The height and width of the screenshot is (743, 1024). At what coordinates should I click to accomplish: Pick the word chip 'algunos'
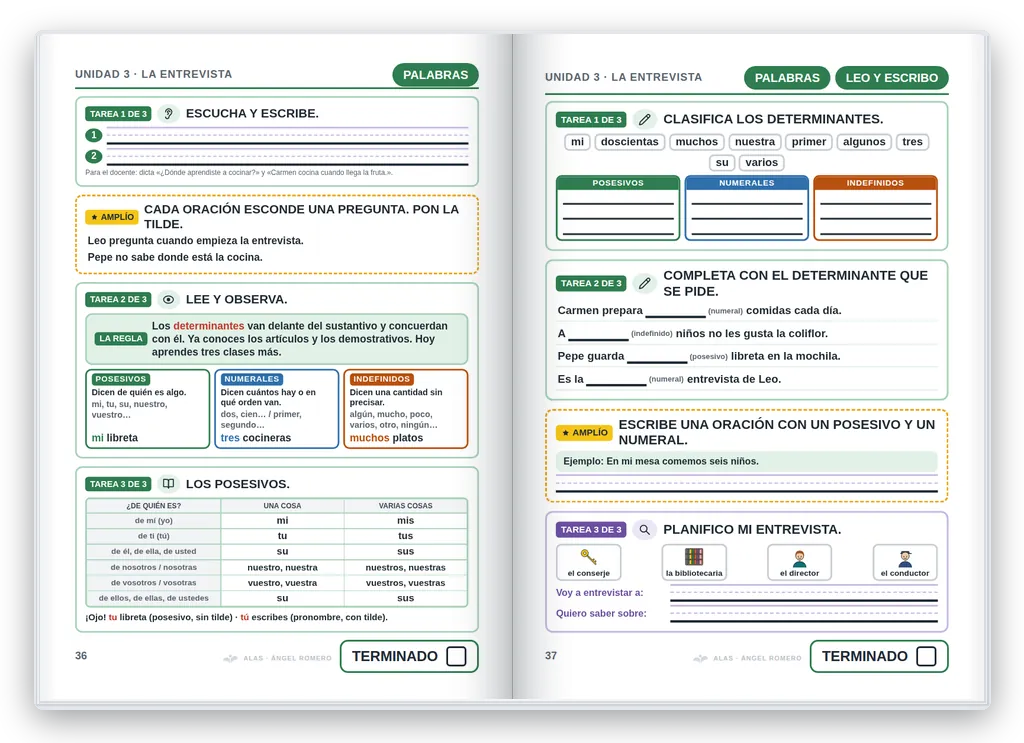(x=864, y=142)
